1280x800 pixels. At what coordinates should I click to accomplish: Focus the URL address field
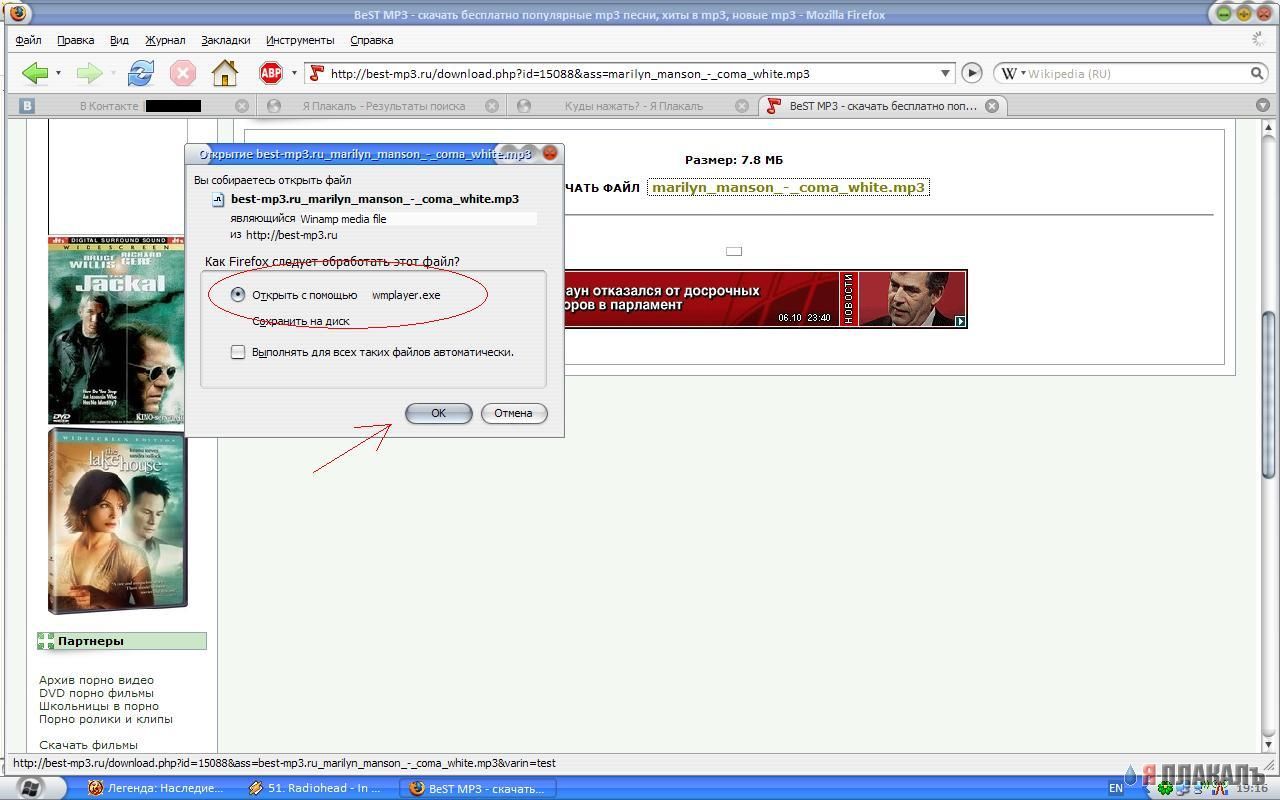(632, 73)
